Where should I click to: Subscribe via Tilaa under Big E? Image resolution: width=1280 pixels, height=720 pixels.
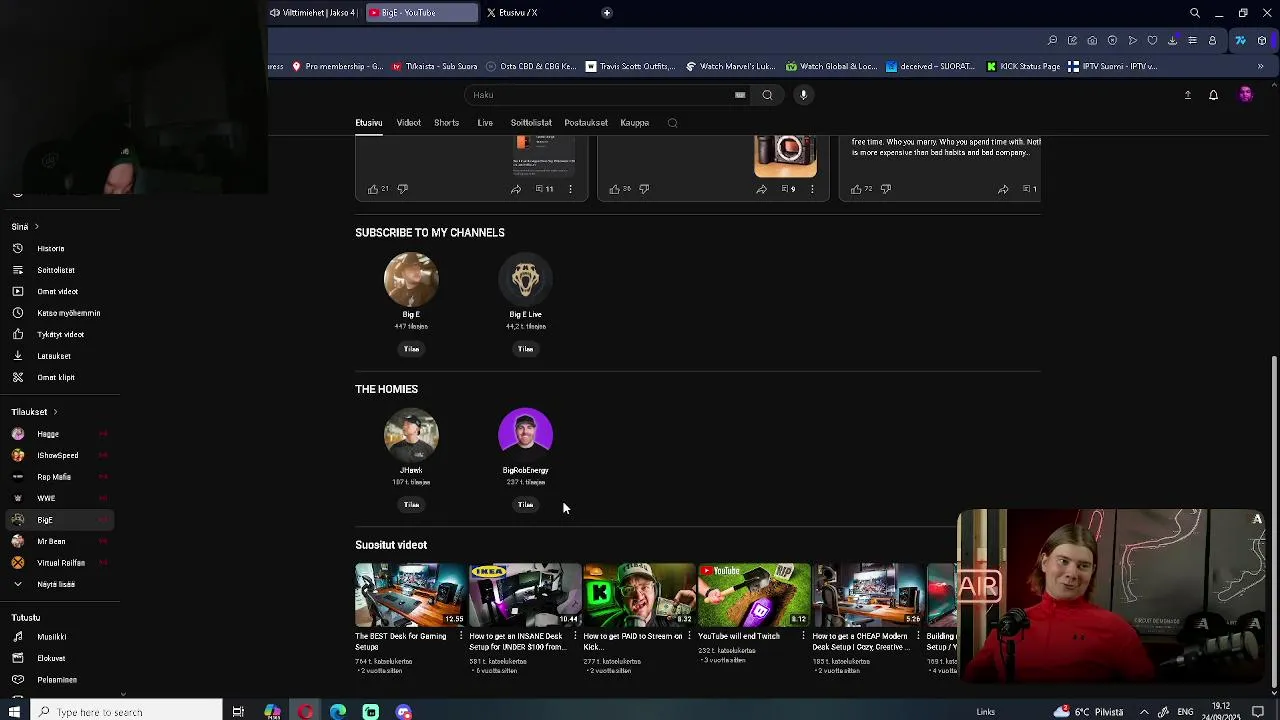pyautogui.click(x=411, y=349)
